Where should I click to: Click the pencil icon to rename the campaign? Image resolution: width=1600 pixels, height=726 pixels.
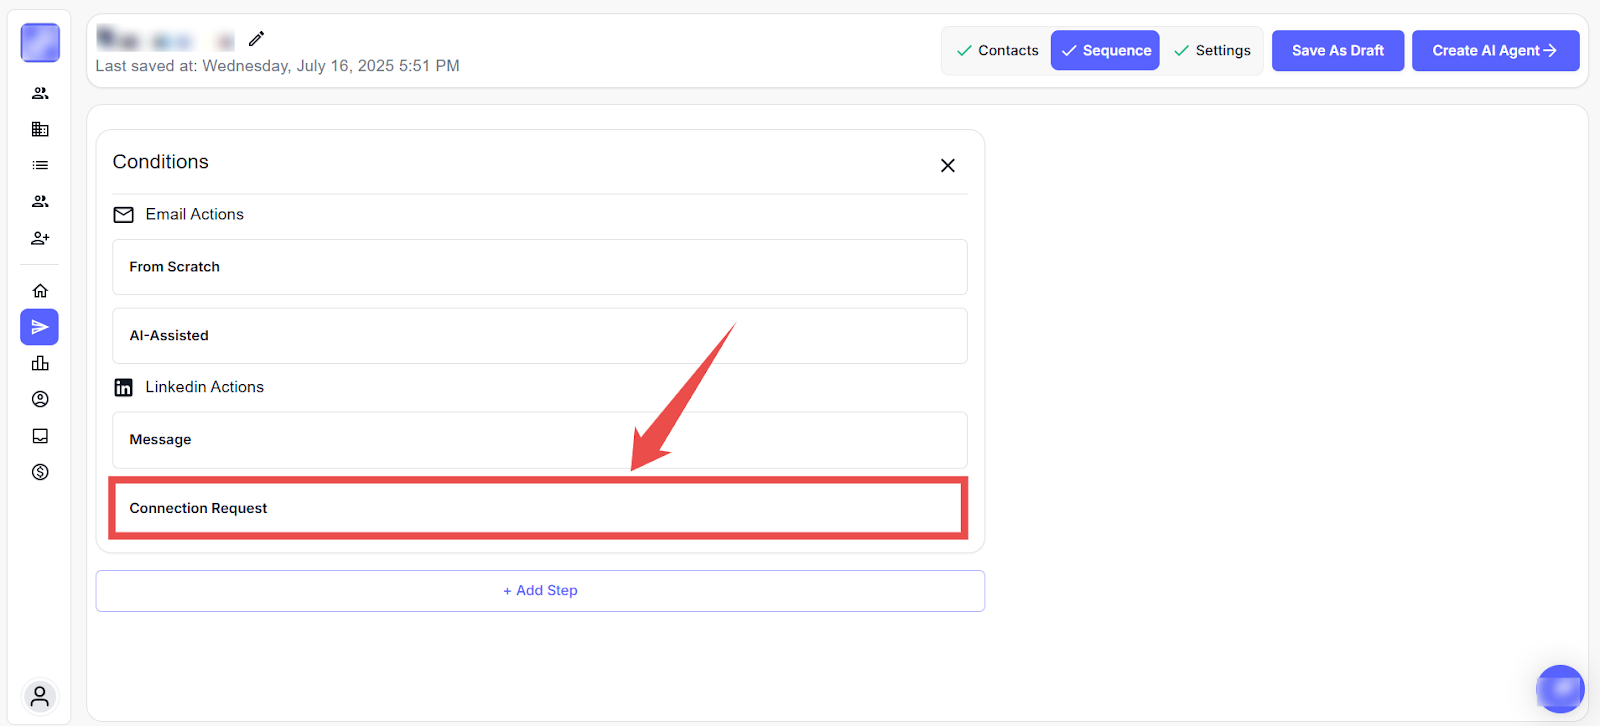pyautogui.click(x=256, y=39)
